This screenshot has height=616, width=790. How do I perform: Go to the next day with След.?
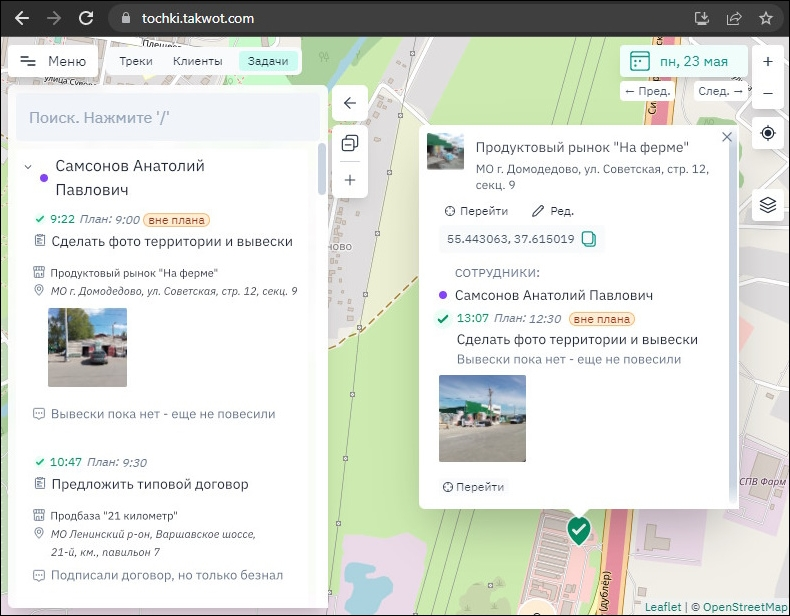pos(720,91)
